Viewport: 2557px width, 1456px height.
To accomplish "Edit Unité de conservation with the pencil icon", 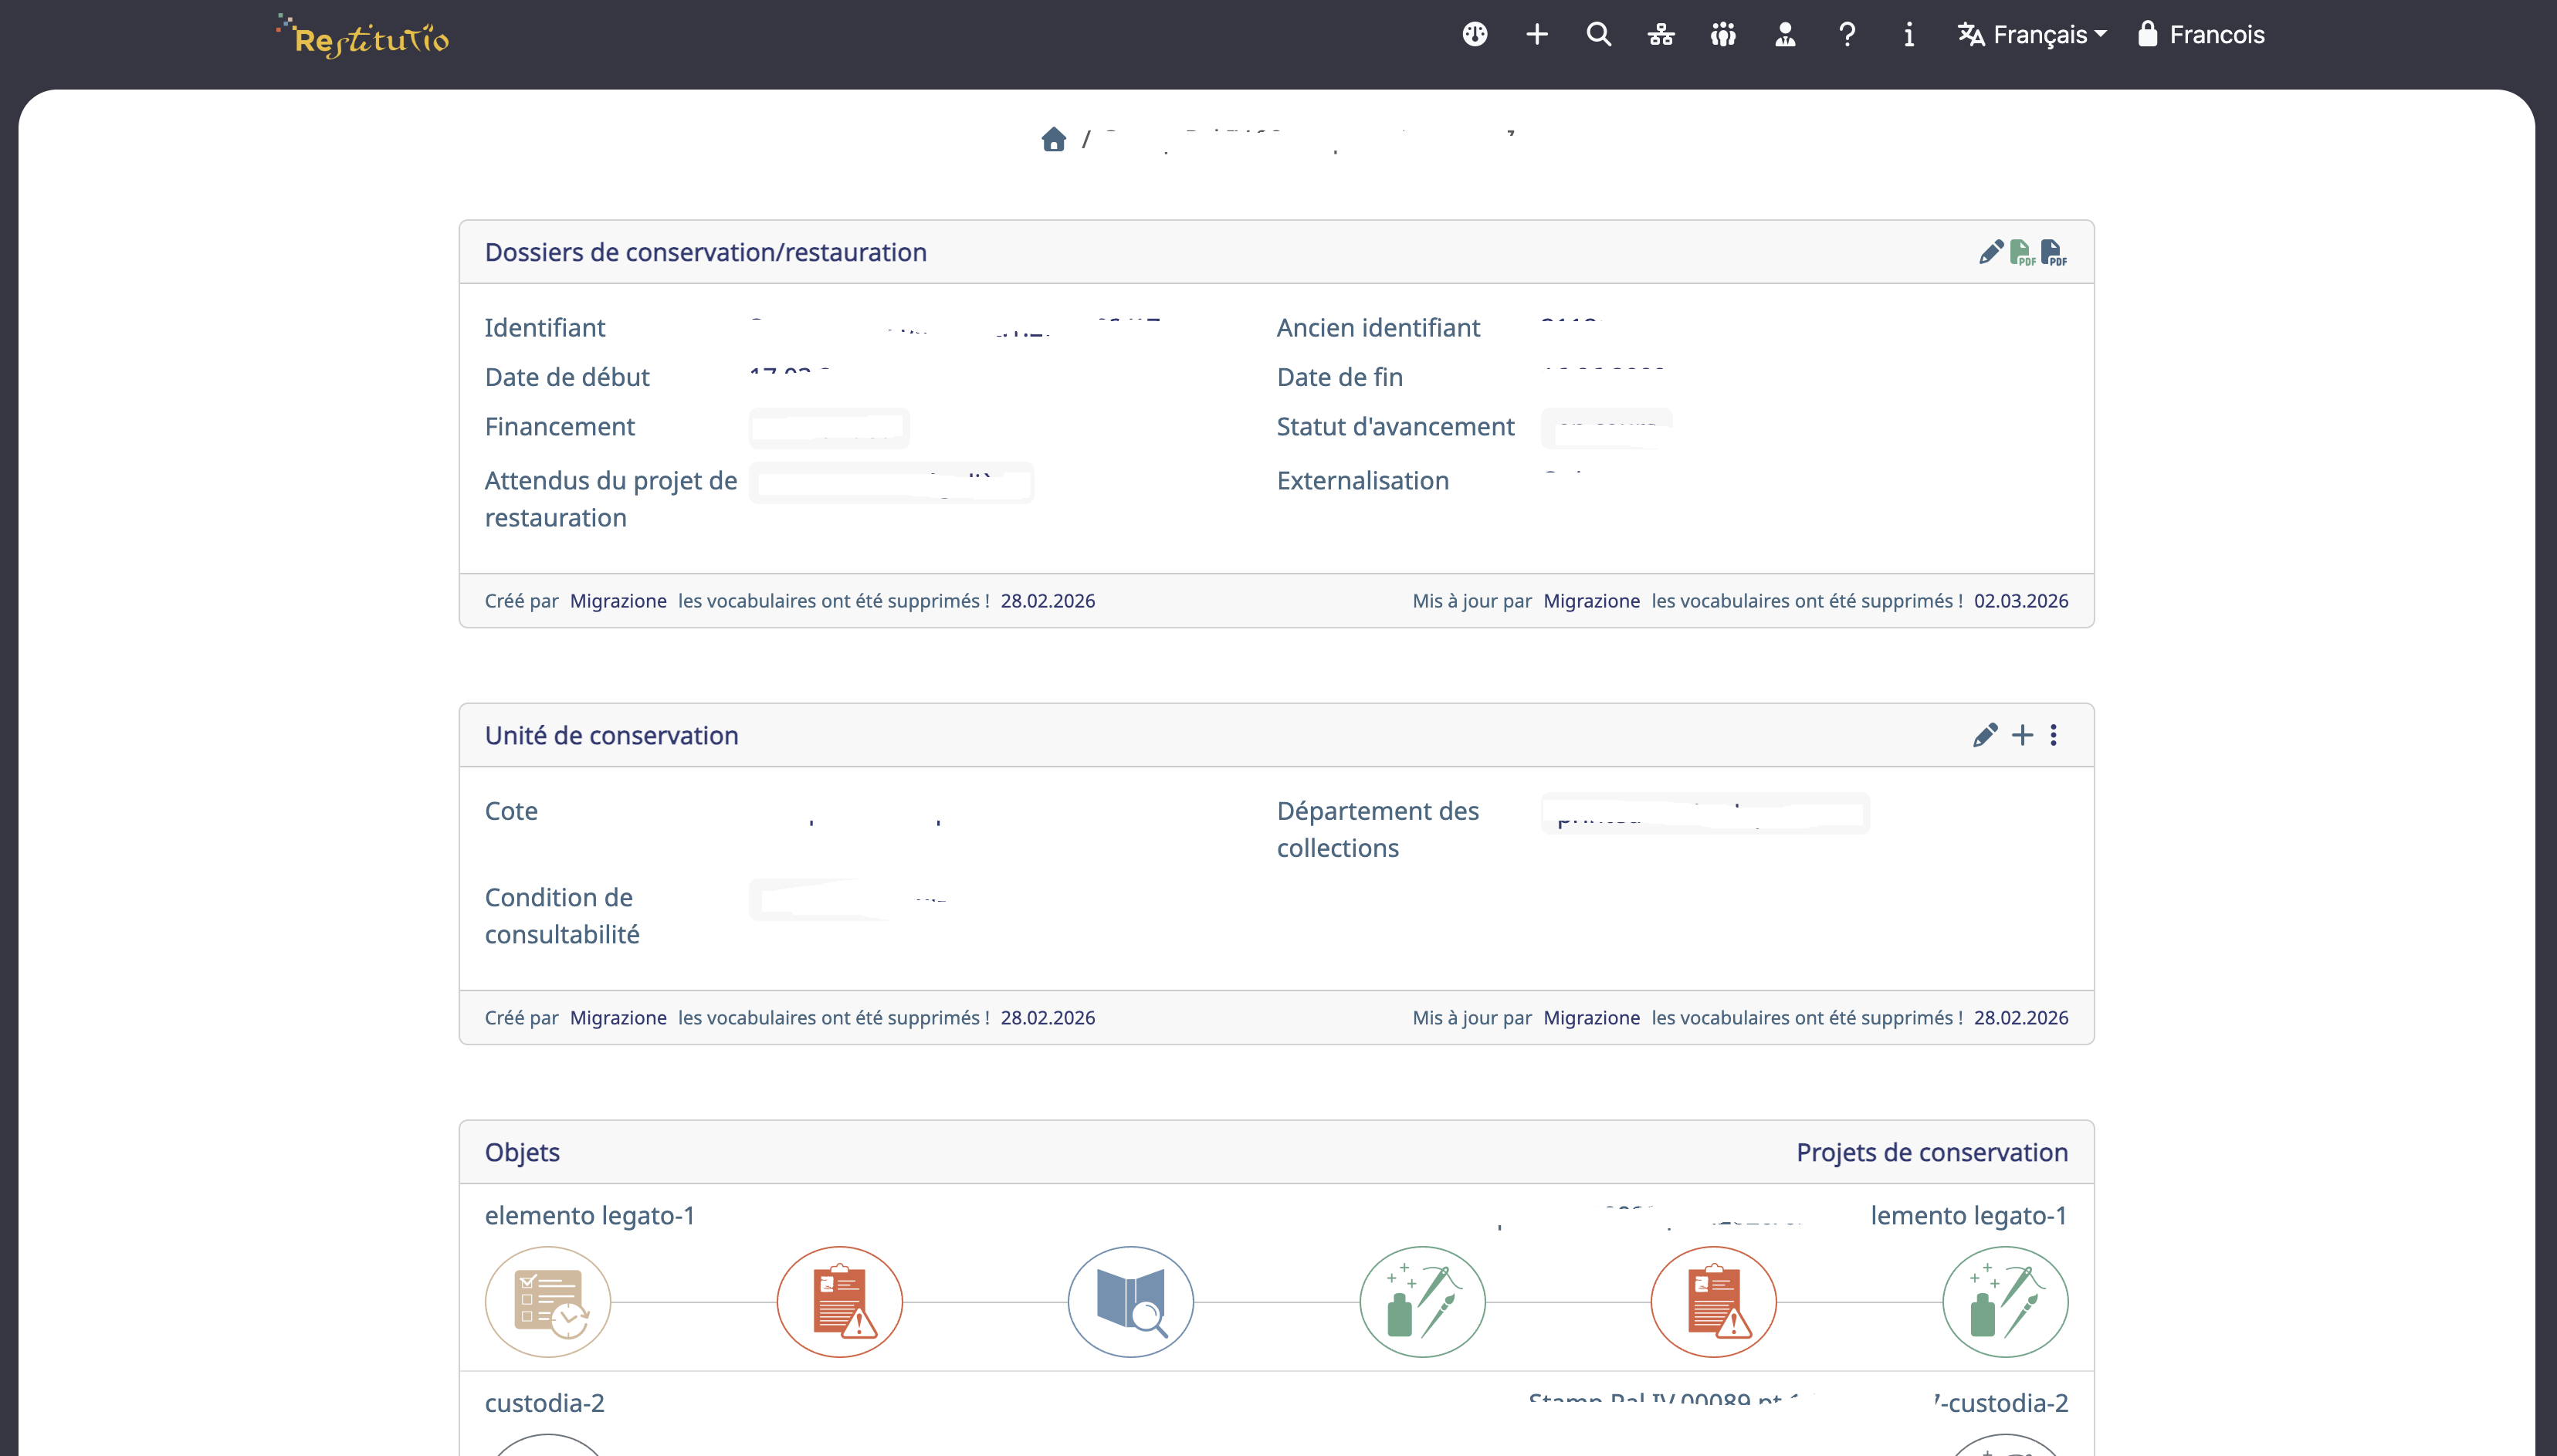I will 1985,735.
